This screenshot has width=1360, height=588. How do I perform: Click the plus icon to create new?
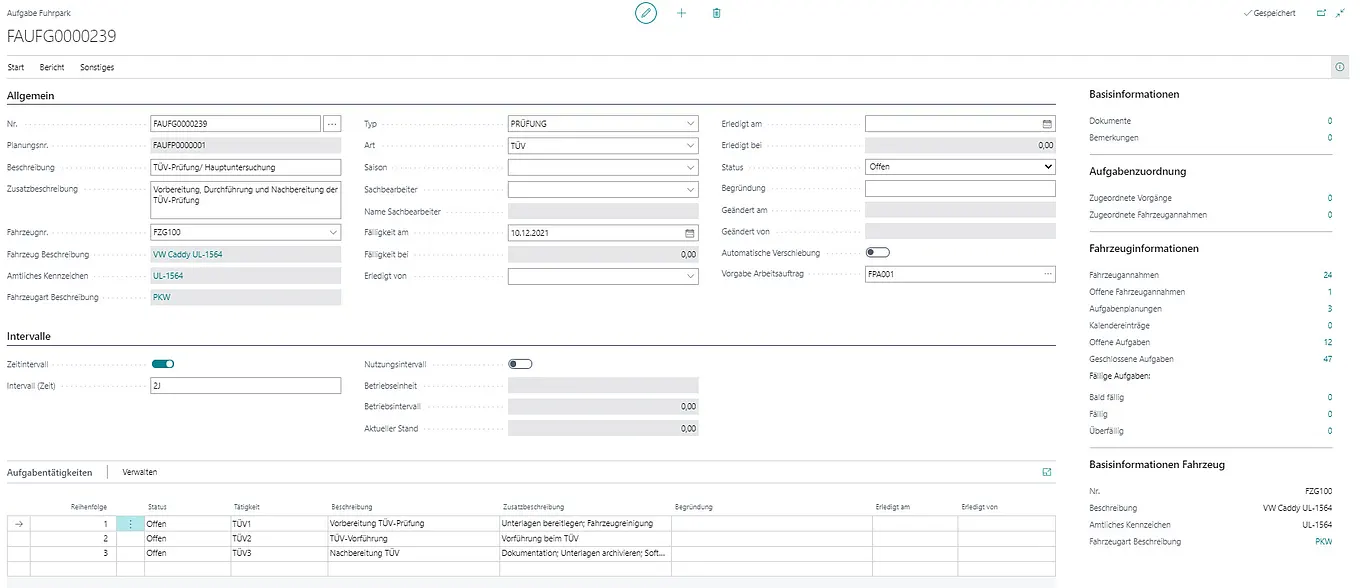tap(682, 13)
